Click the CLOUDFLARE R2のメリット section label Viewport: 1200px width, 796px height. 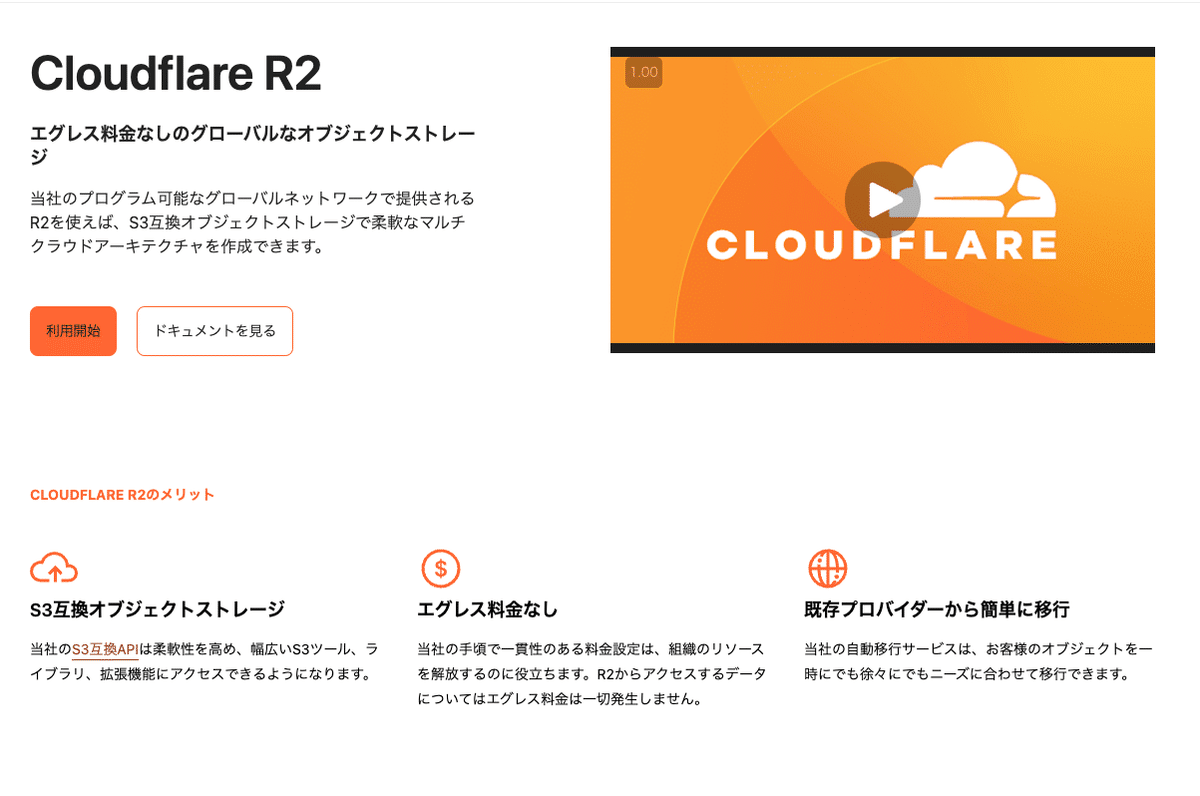pyautogui.click(x=122, y=493)
